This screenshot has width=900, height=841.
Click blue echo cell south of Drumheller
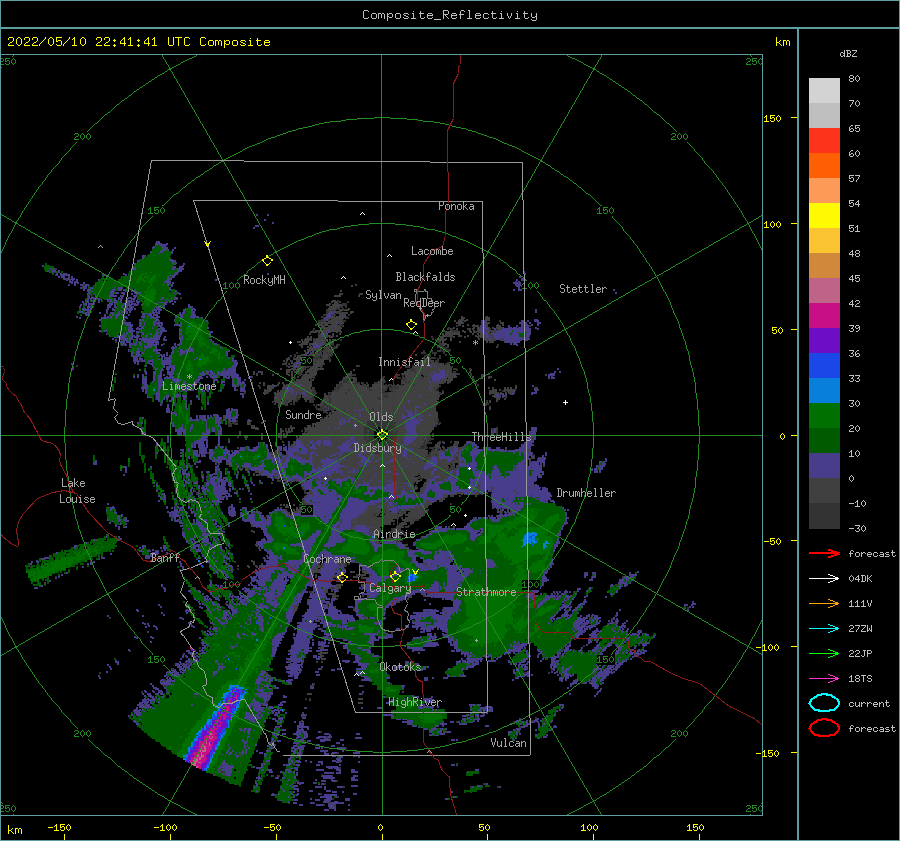pyautogui.click(x=530, y=539)
